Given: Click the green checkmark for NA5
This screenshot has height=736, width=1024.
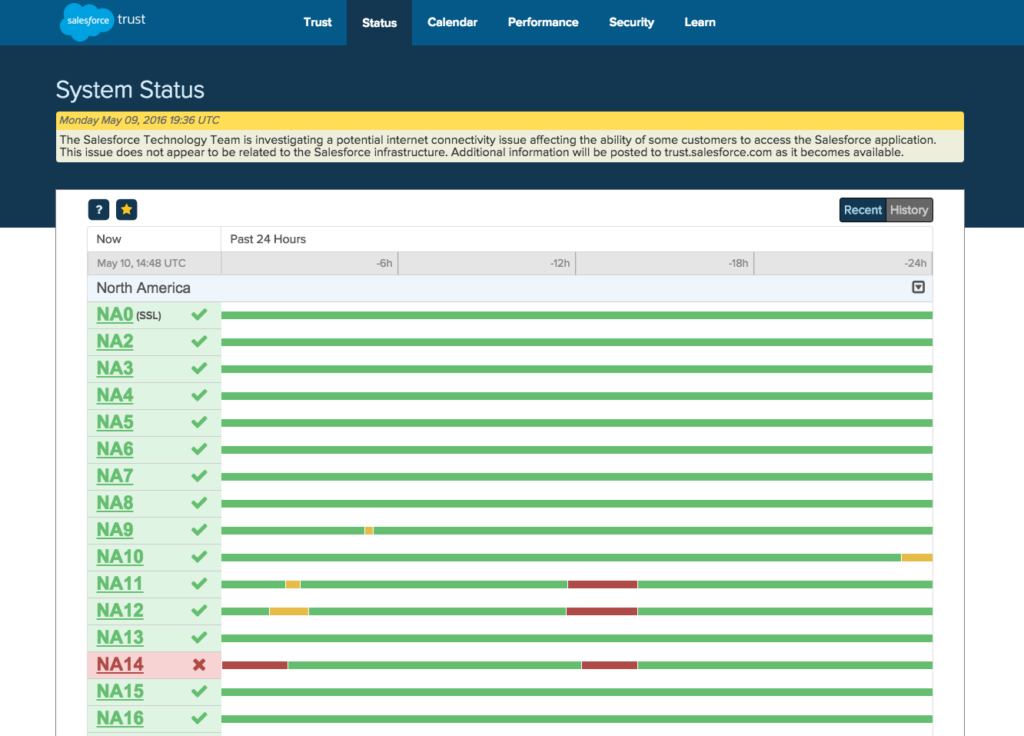Looking at the screenshot, I should tap(199, 422).
